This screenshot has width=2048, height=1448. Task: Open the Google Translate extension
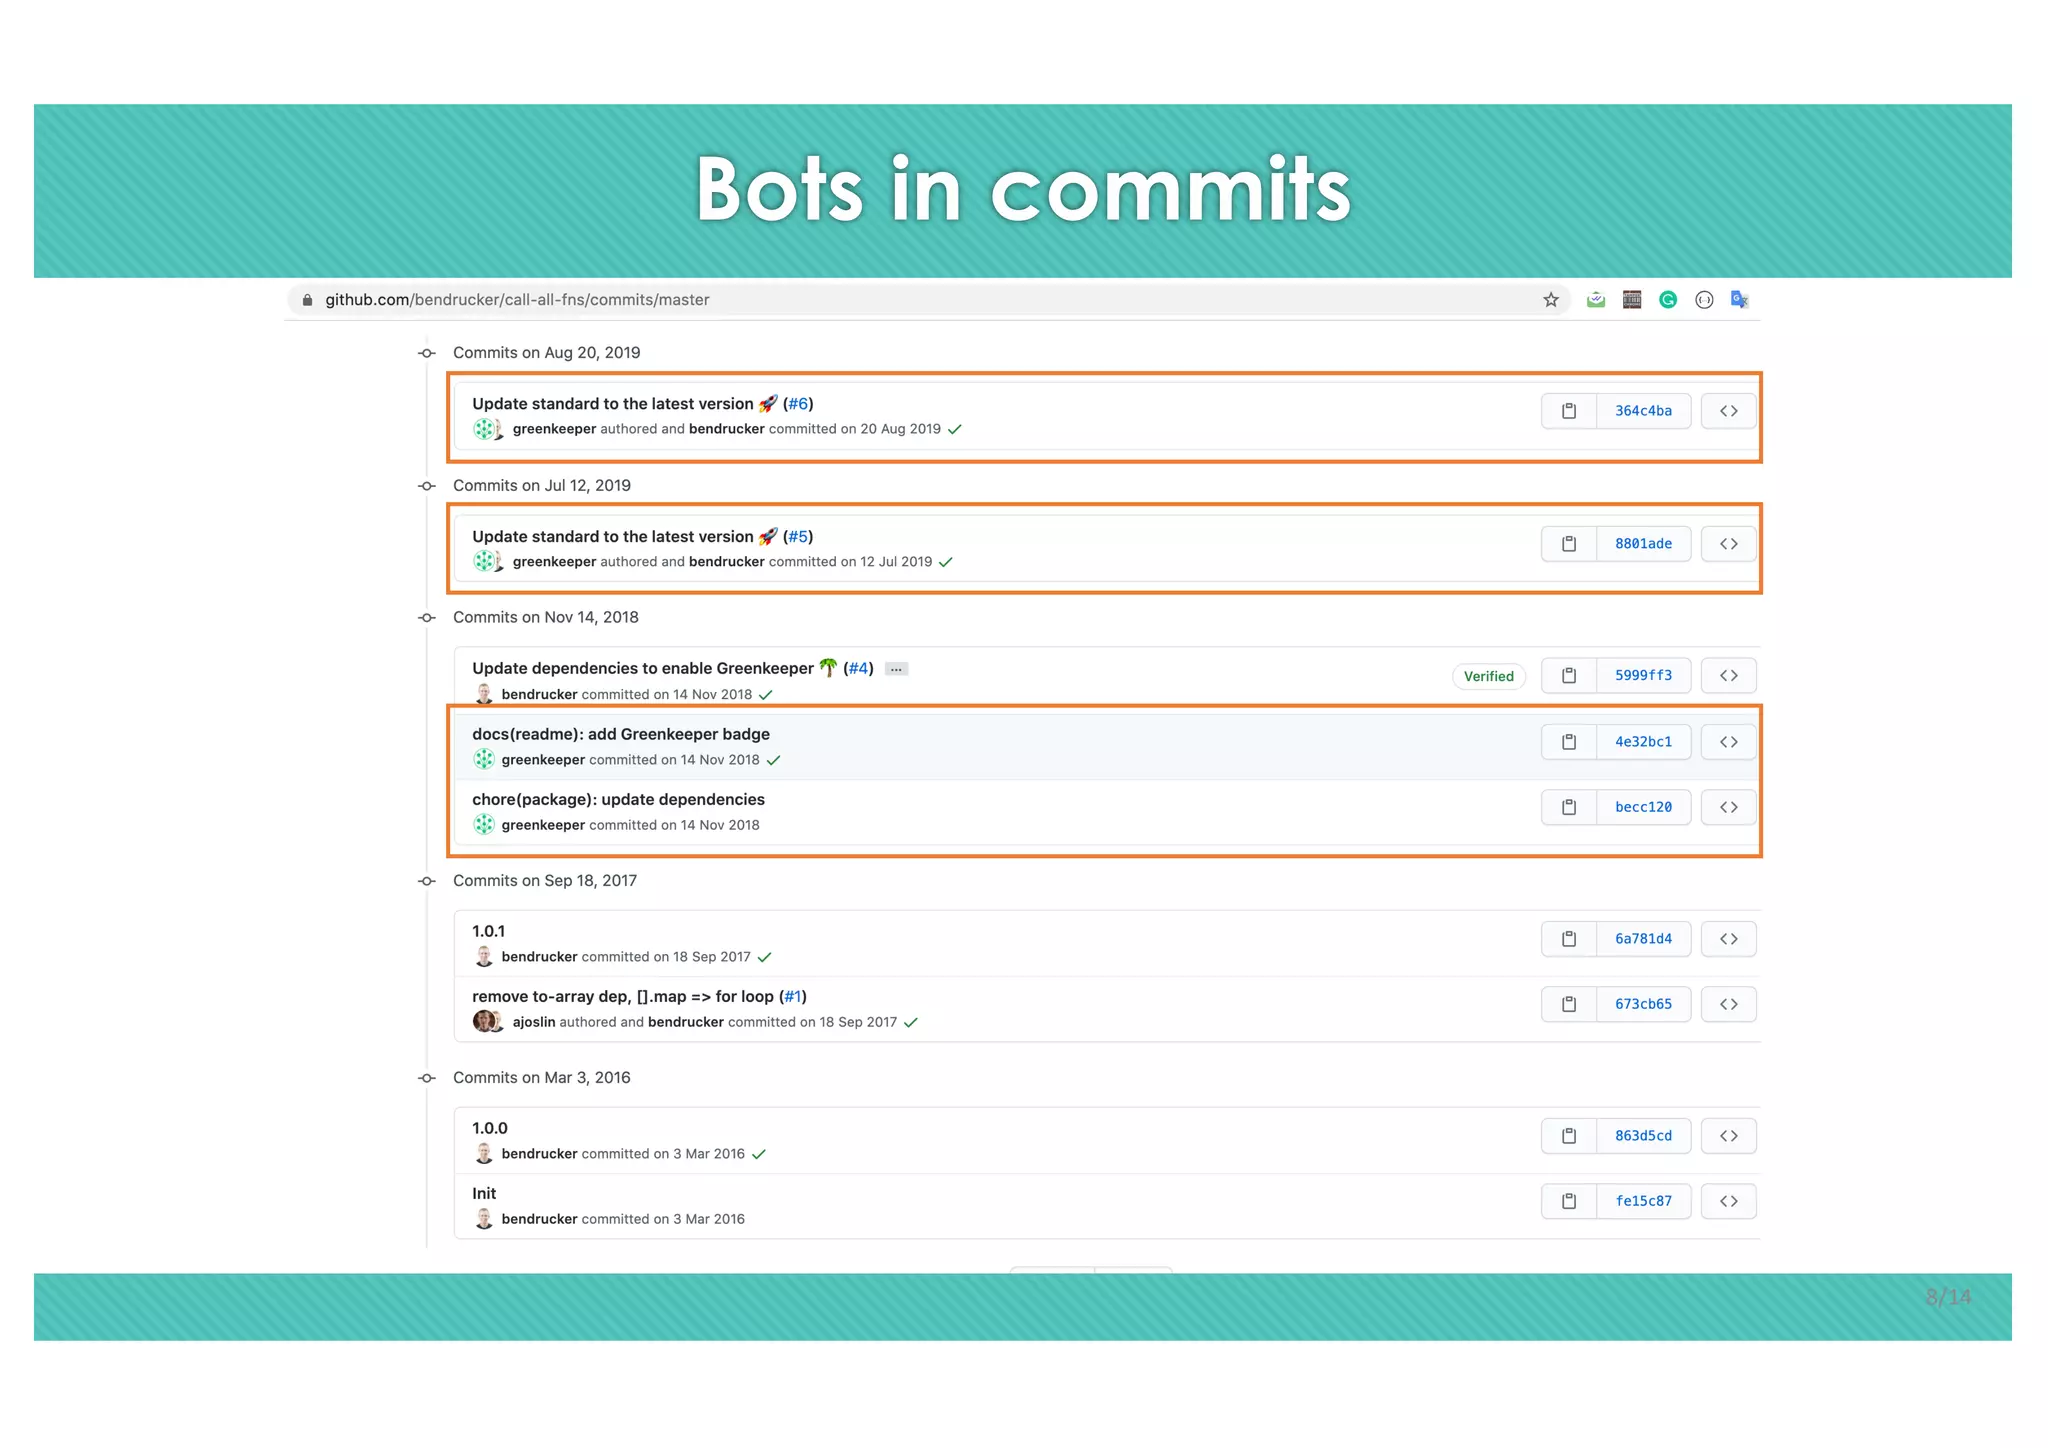(1740, 300)
